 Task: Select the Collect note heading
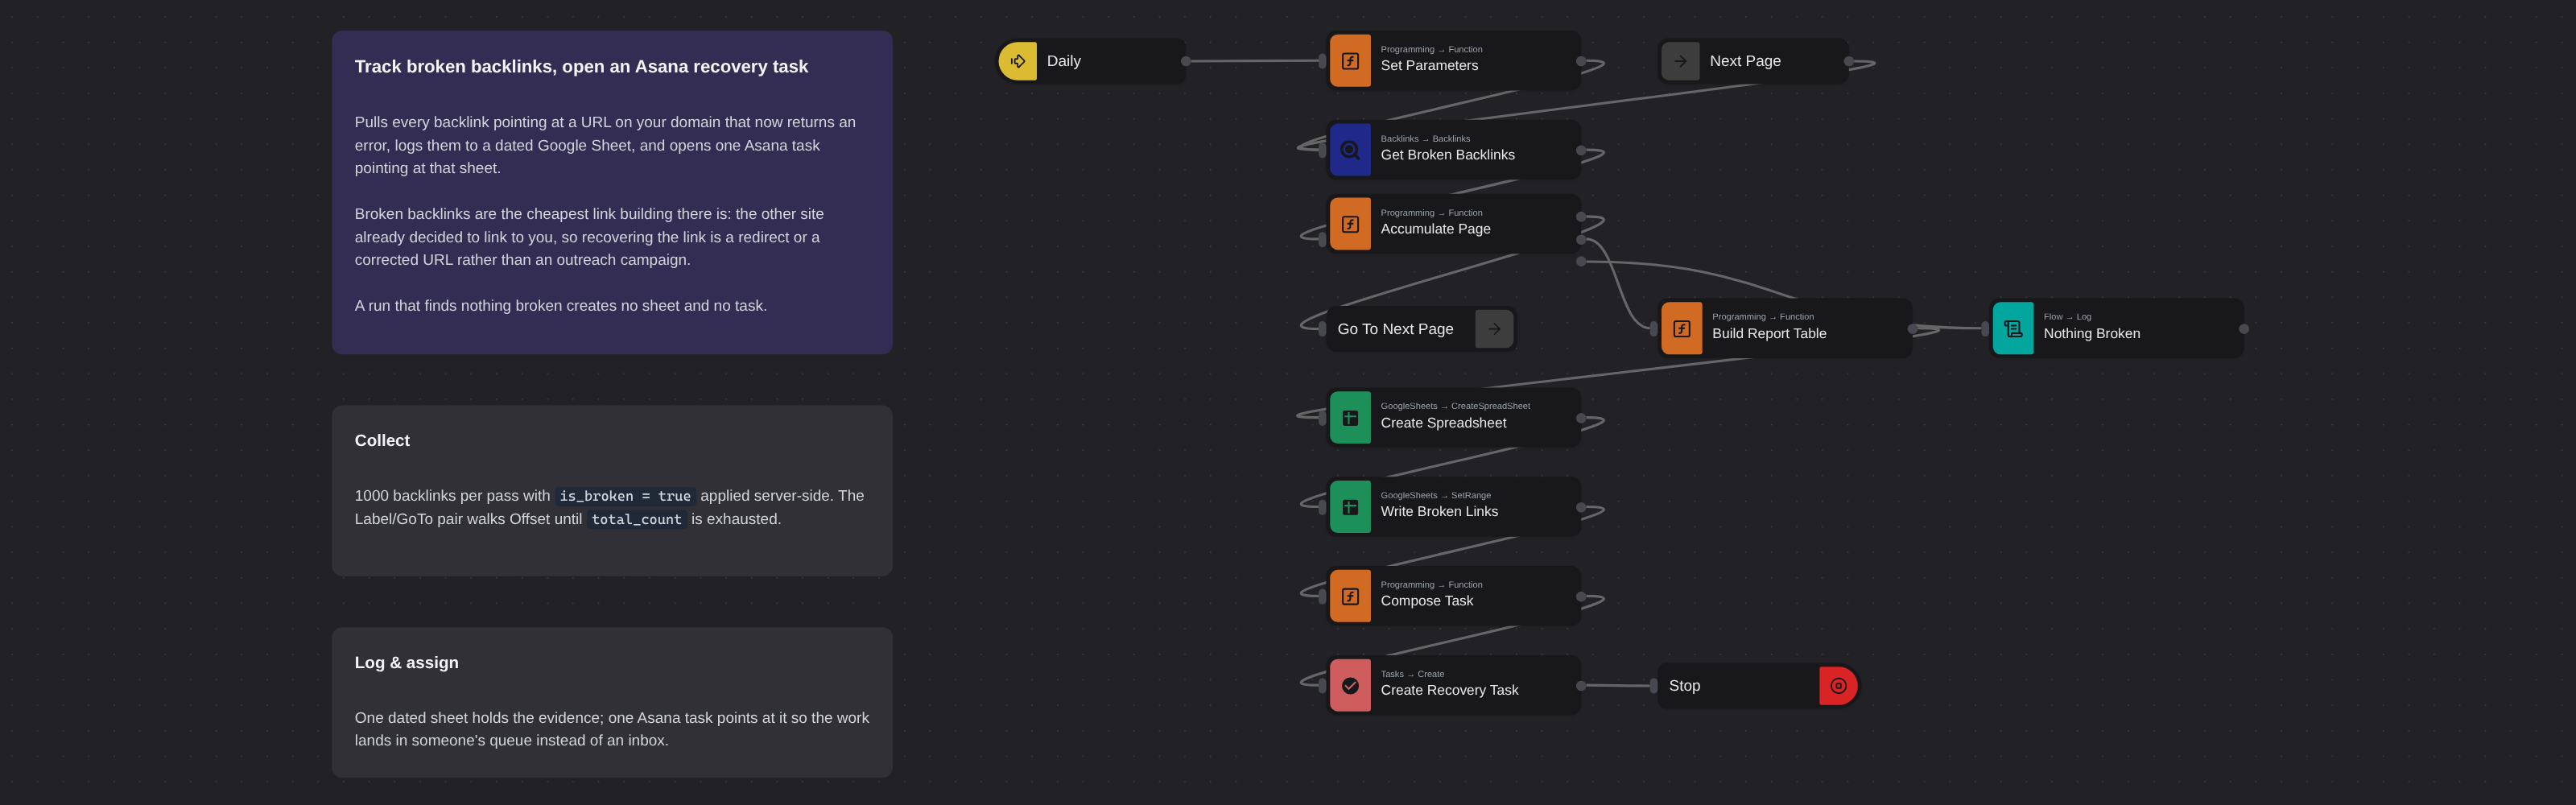coord(382,441)
